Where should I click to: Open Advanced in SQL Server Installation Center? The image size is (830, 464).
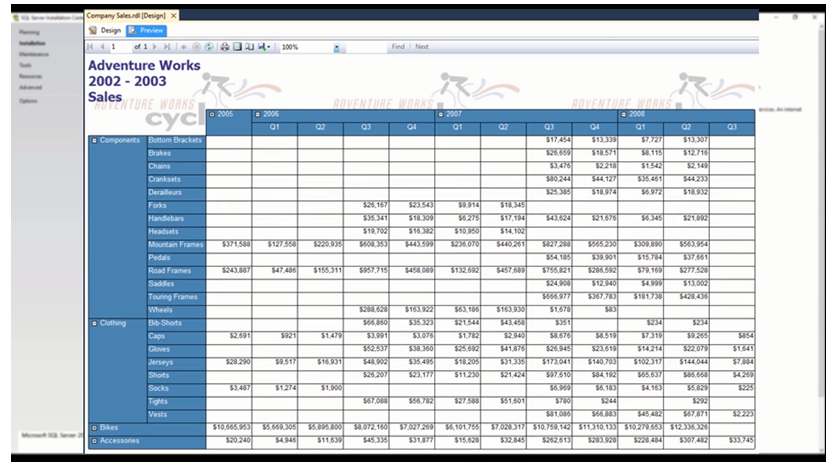click(x=31, y=88)
